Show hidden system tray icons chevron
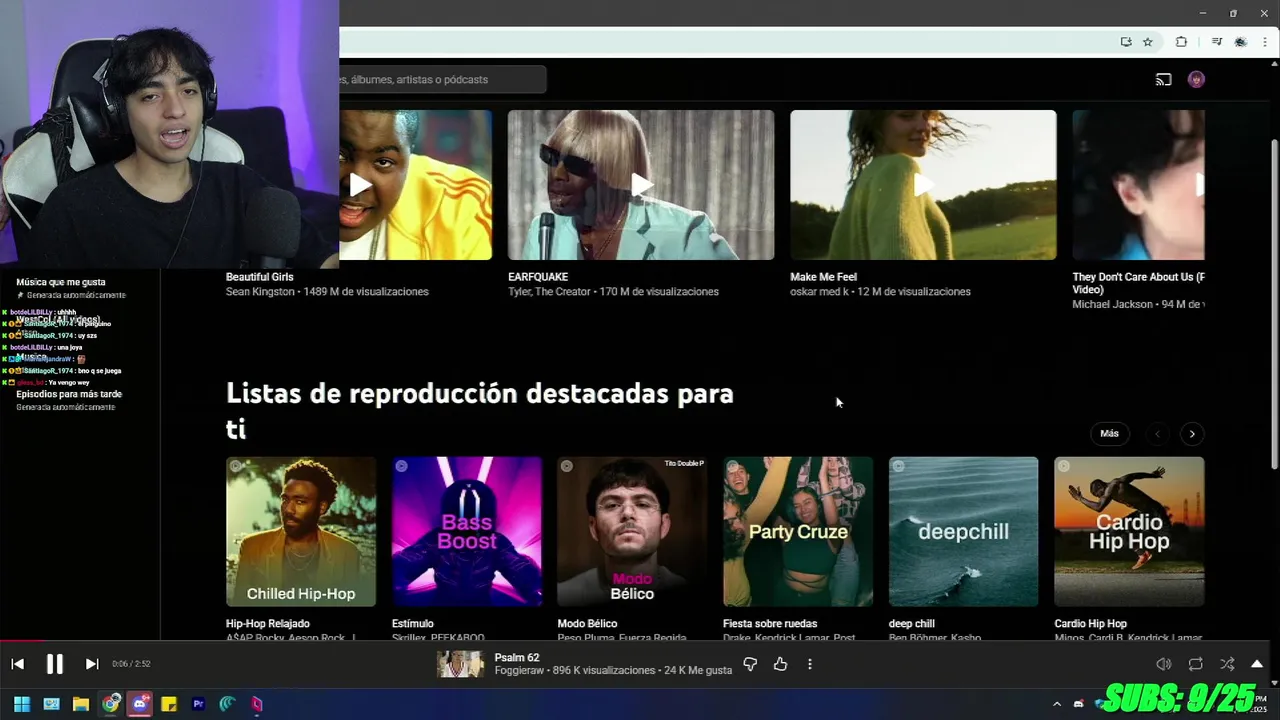 tap(1056, 704)
